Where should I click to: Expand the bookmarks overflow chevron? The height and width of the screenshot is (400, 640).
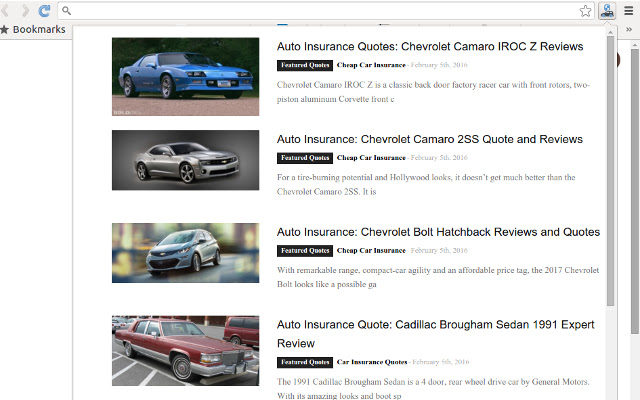629,29
